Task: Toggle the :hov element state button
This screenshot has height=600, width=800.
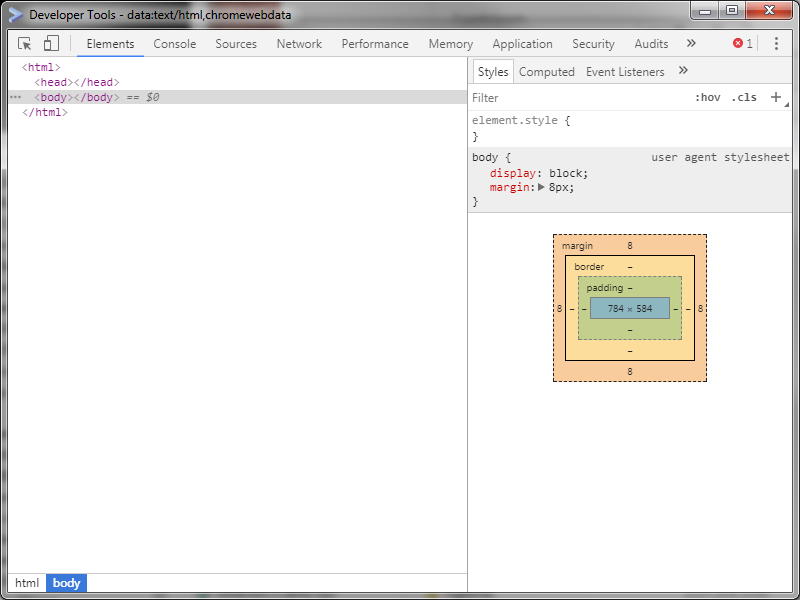Action: coord(708,97)
